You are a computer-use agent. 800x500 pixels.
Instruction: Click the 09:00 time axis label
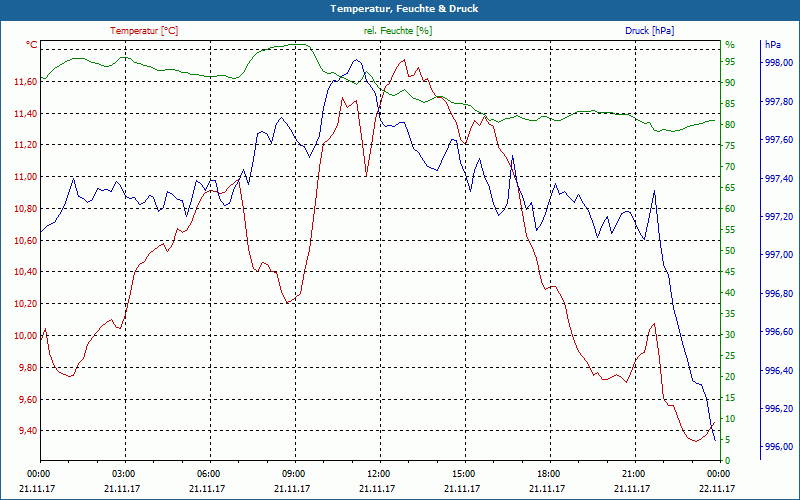coord(293,473)
